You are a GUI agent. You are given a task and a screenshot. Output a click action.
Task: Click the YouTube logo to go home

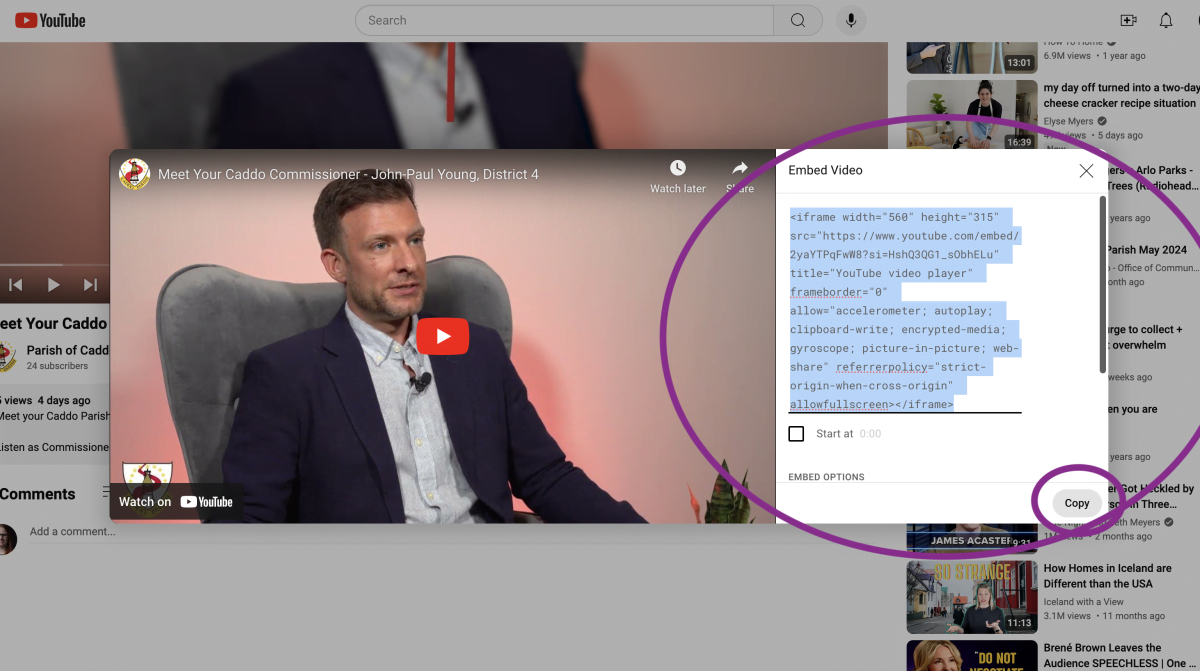[50, 20]
